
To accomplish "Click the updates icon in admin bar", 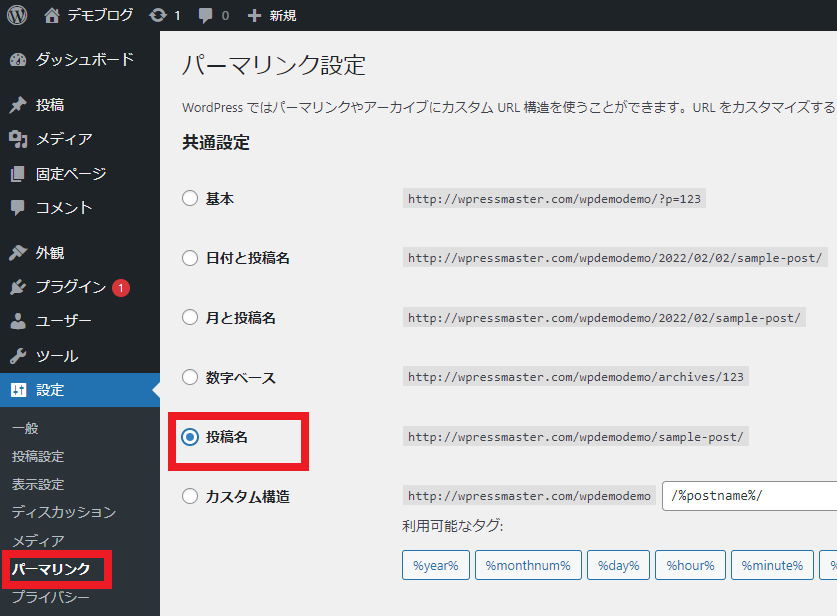I will pyautogui.click(x=158, y=15).
